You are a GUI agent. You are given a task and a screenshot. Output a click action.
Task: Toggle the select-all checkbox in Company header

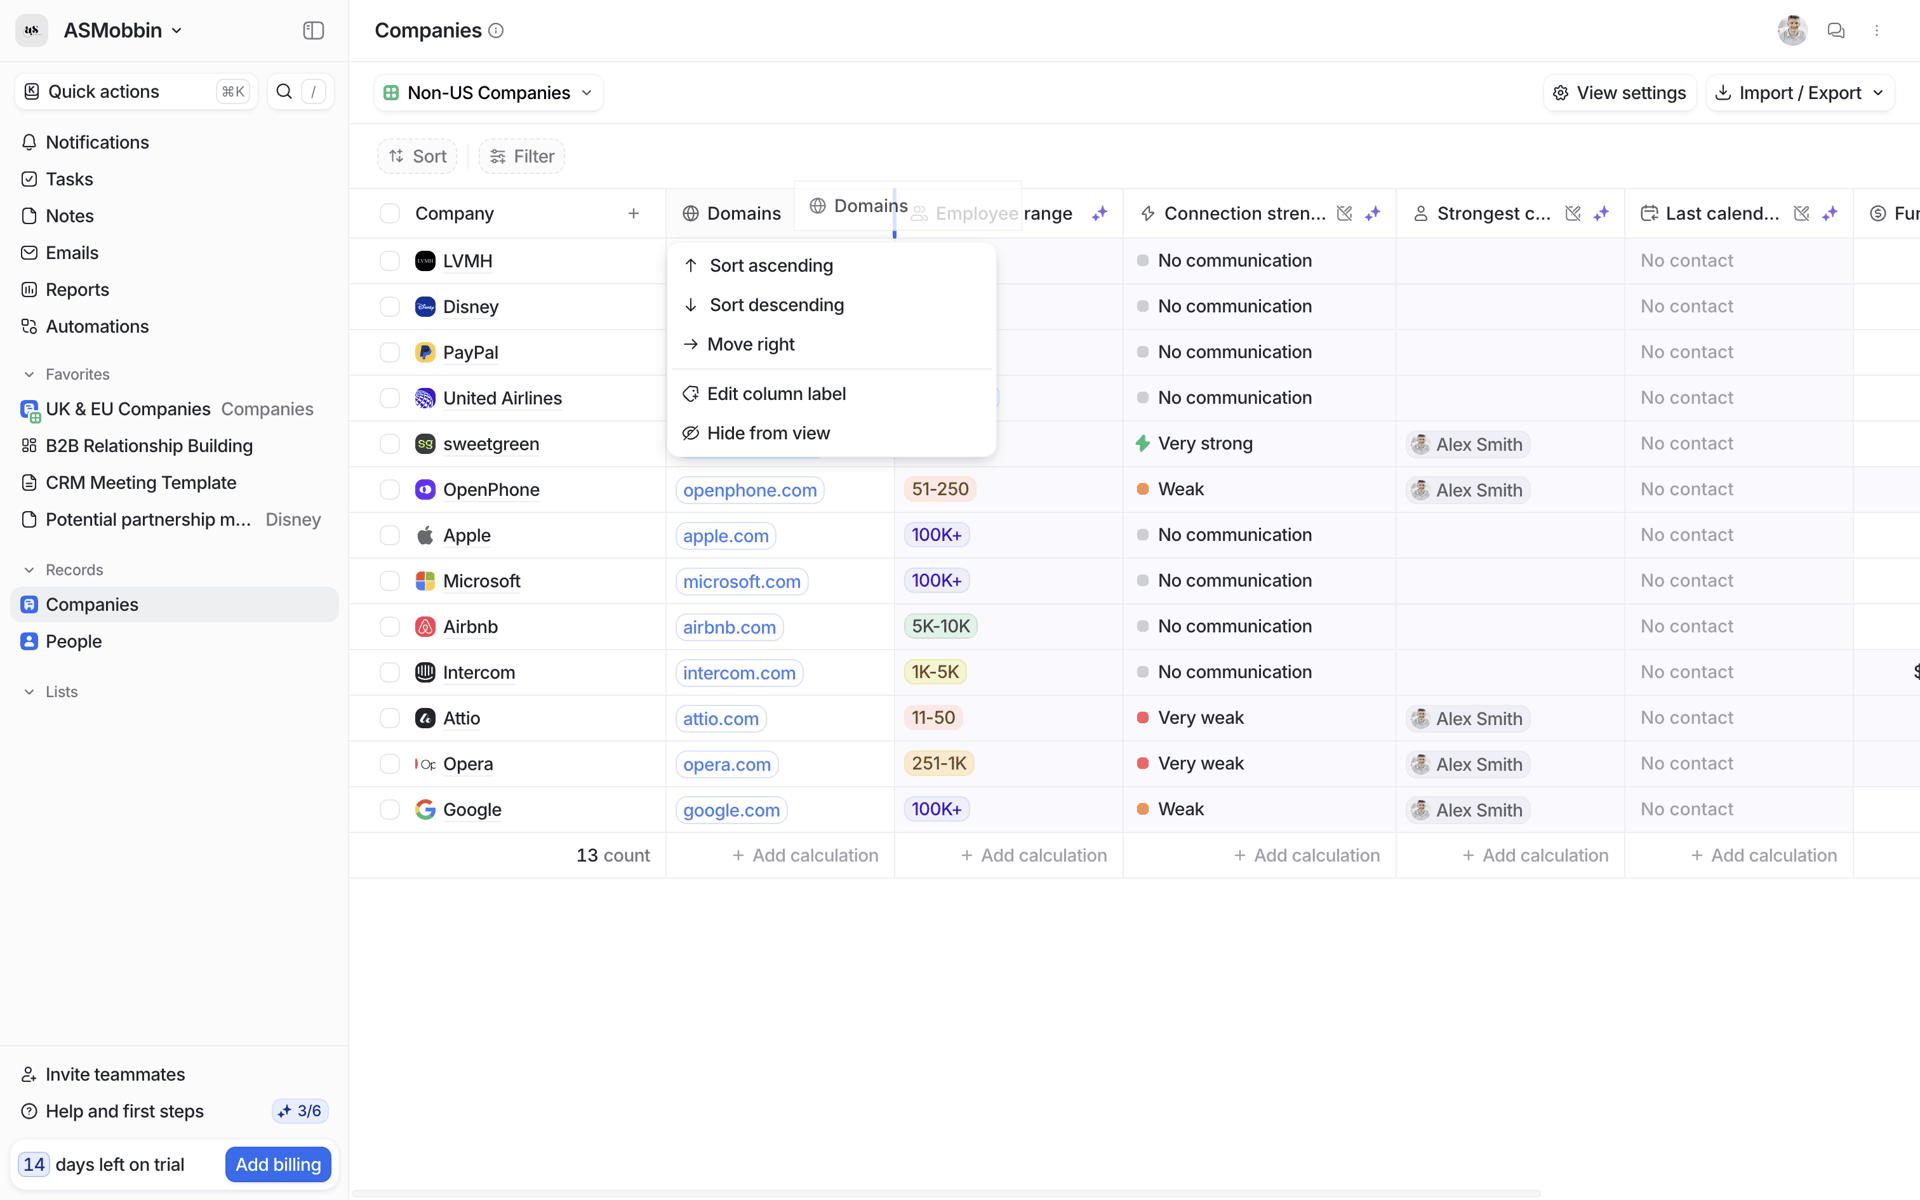click(x=390, y=213)
